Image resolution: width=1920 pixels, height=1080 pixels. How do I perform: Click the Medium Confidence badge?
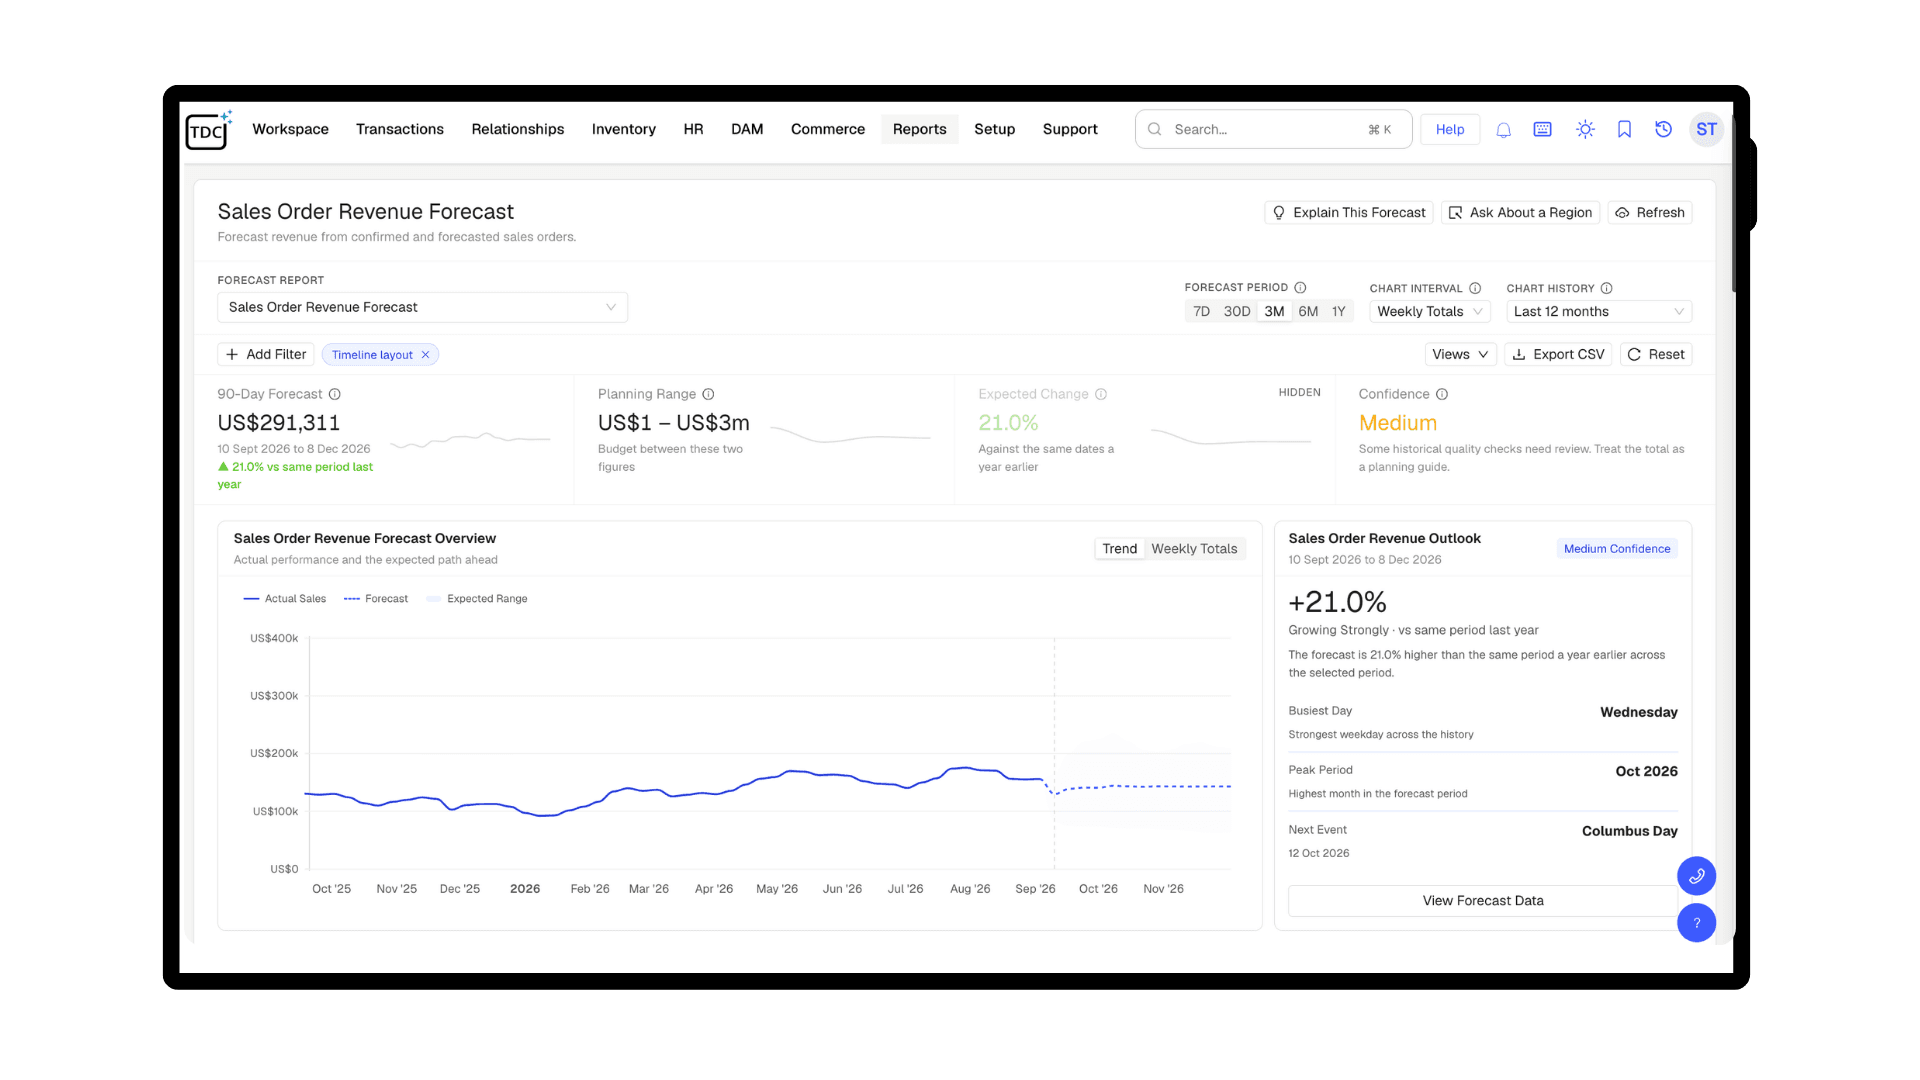pyautogui.click(x=1617, y=549)
